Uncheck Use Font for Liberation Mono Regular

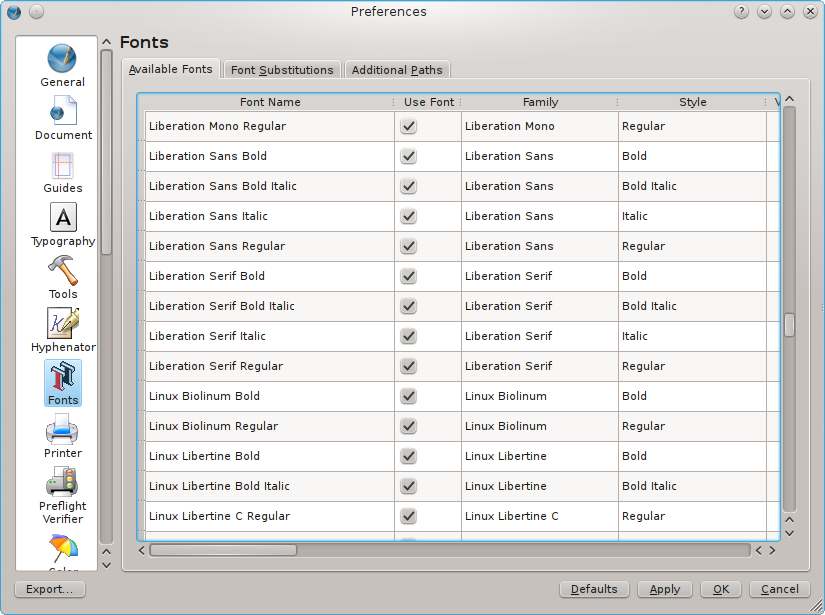[x=408, y=126]
